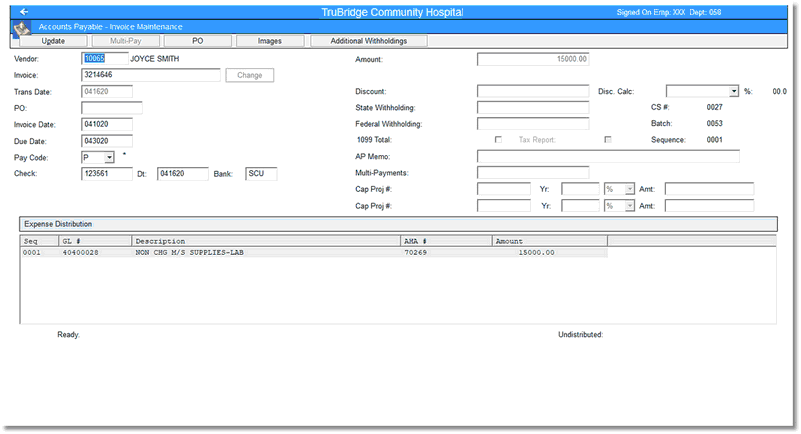Open the second Cap Proj percent dropdown
801x434 pixels.
629,206
